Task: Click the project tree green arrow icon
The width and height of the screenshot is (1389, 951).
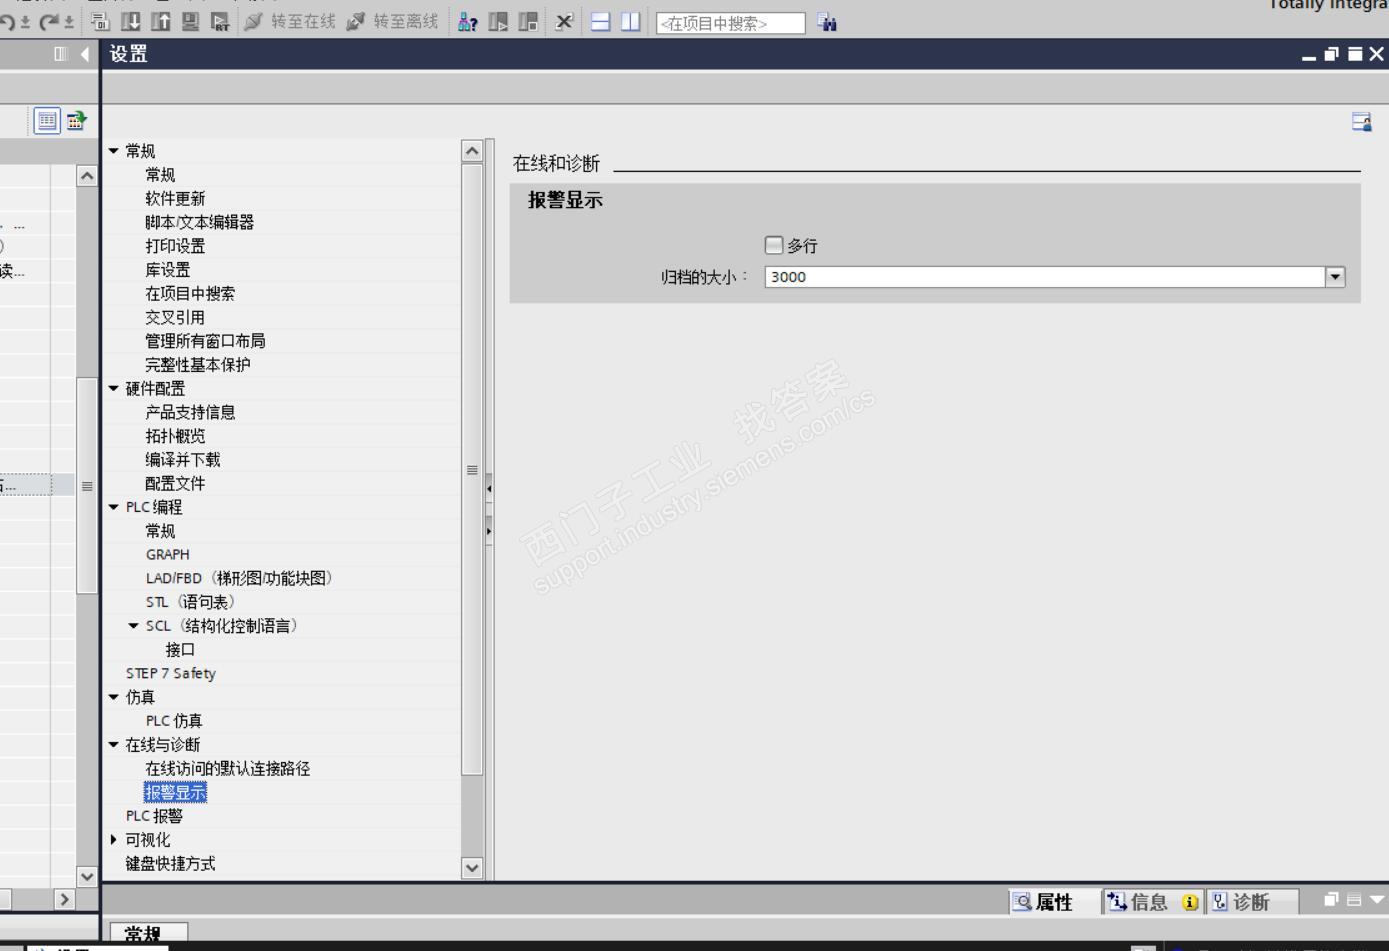Action: point(75,121)
